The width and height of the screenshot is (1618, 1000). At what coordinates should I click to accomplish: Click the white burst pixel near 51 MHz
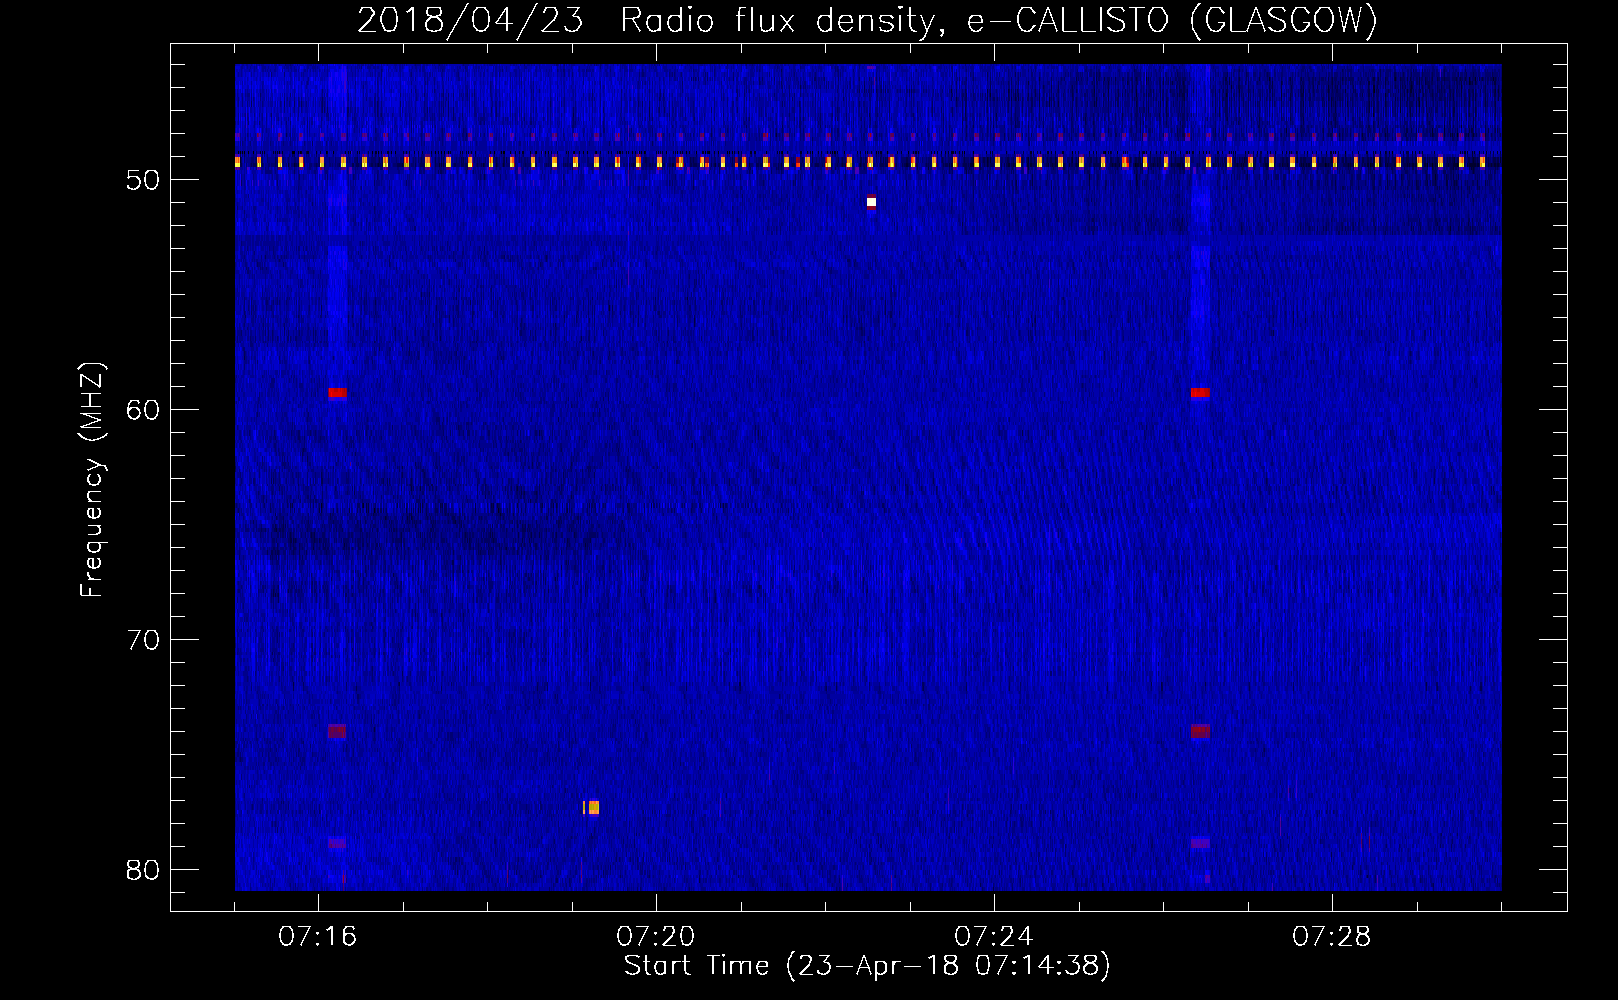871,202
